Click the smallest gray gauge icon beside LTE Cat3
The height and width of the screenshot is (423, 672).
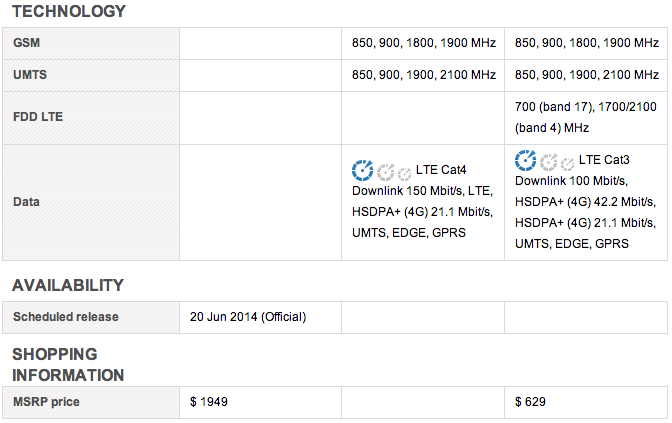[567, 162]
